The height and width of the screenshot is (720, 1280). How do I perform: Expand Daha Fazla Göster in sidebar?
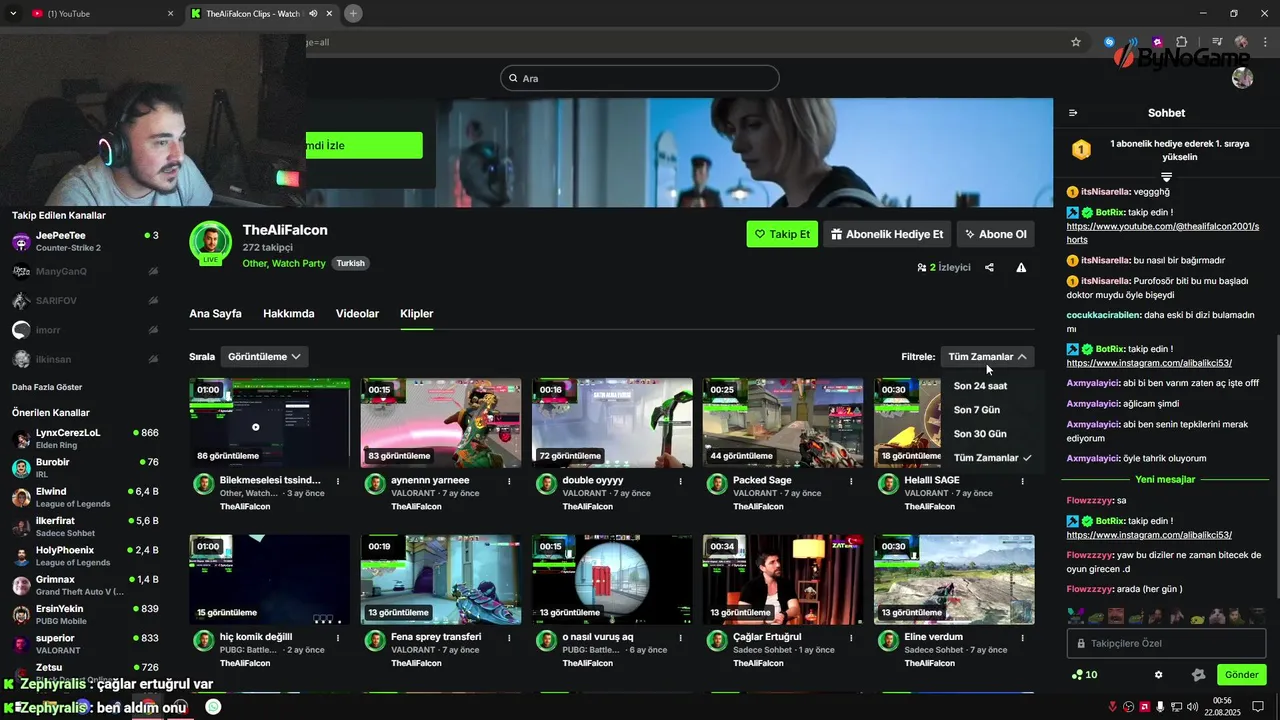(x=47, y=387)
